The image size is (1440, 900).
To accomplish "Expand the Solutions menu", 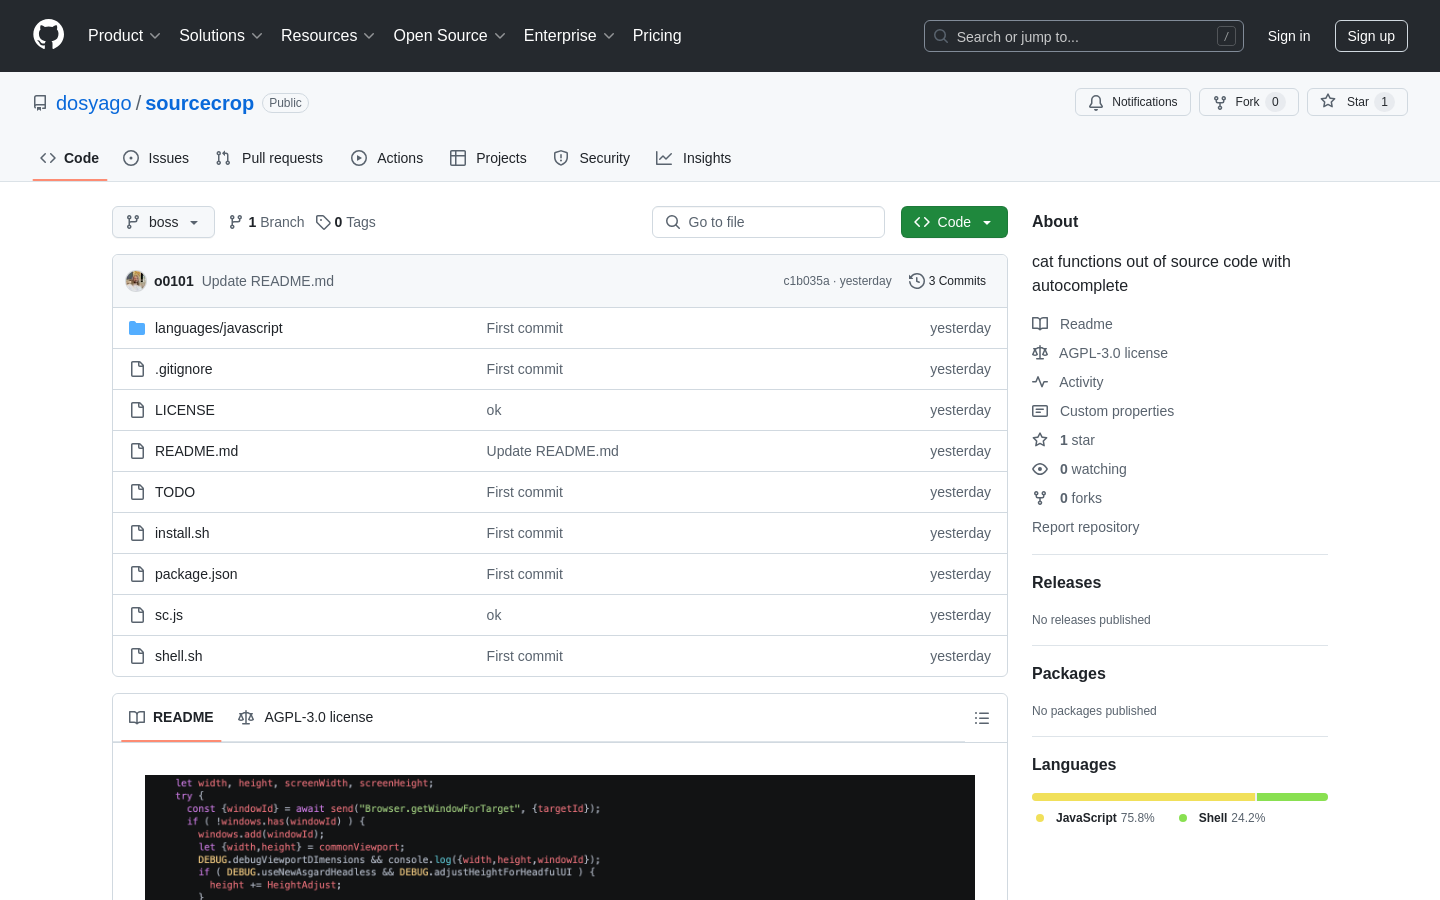I will pyautogui.click(x=221, y=36).
